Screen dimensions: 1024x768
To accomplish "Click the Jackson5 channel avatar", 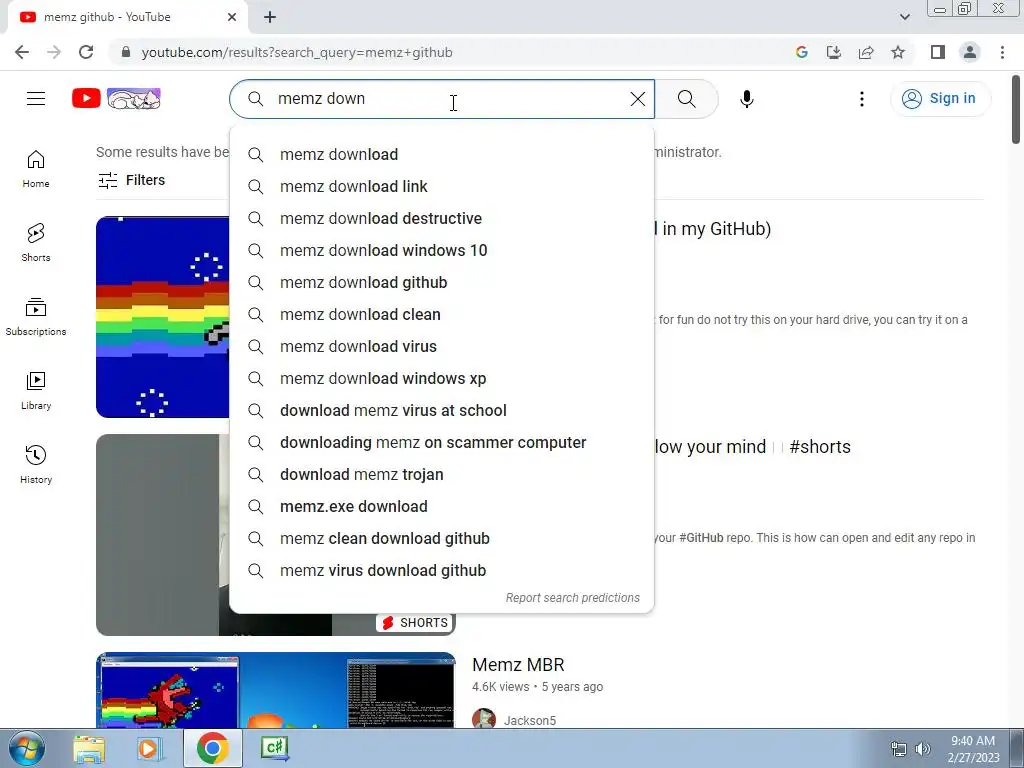I will click(484, 718).
